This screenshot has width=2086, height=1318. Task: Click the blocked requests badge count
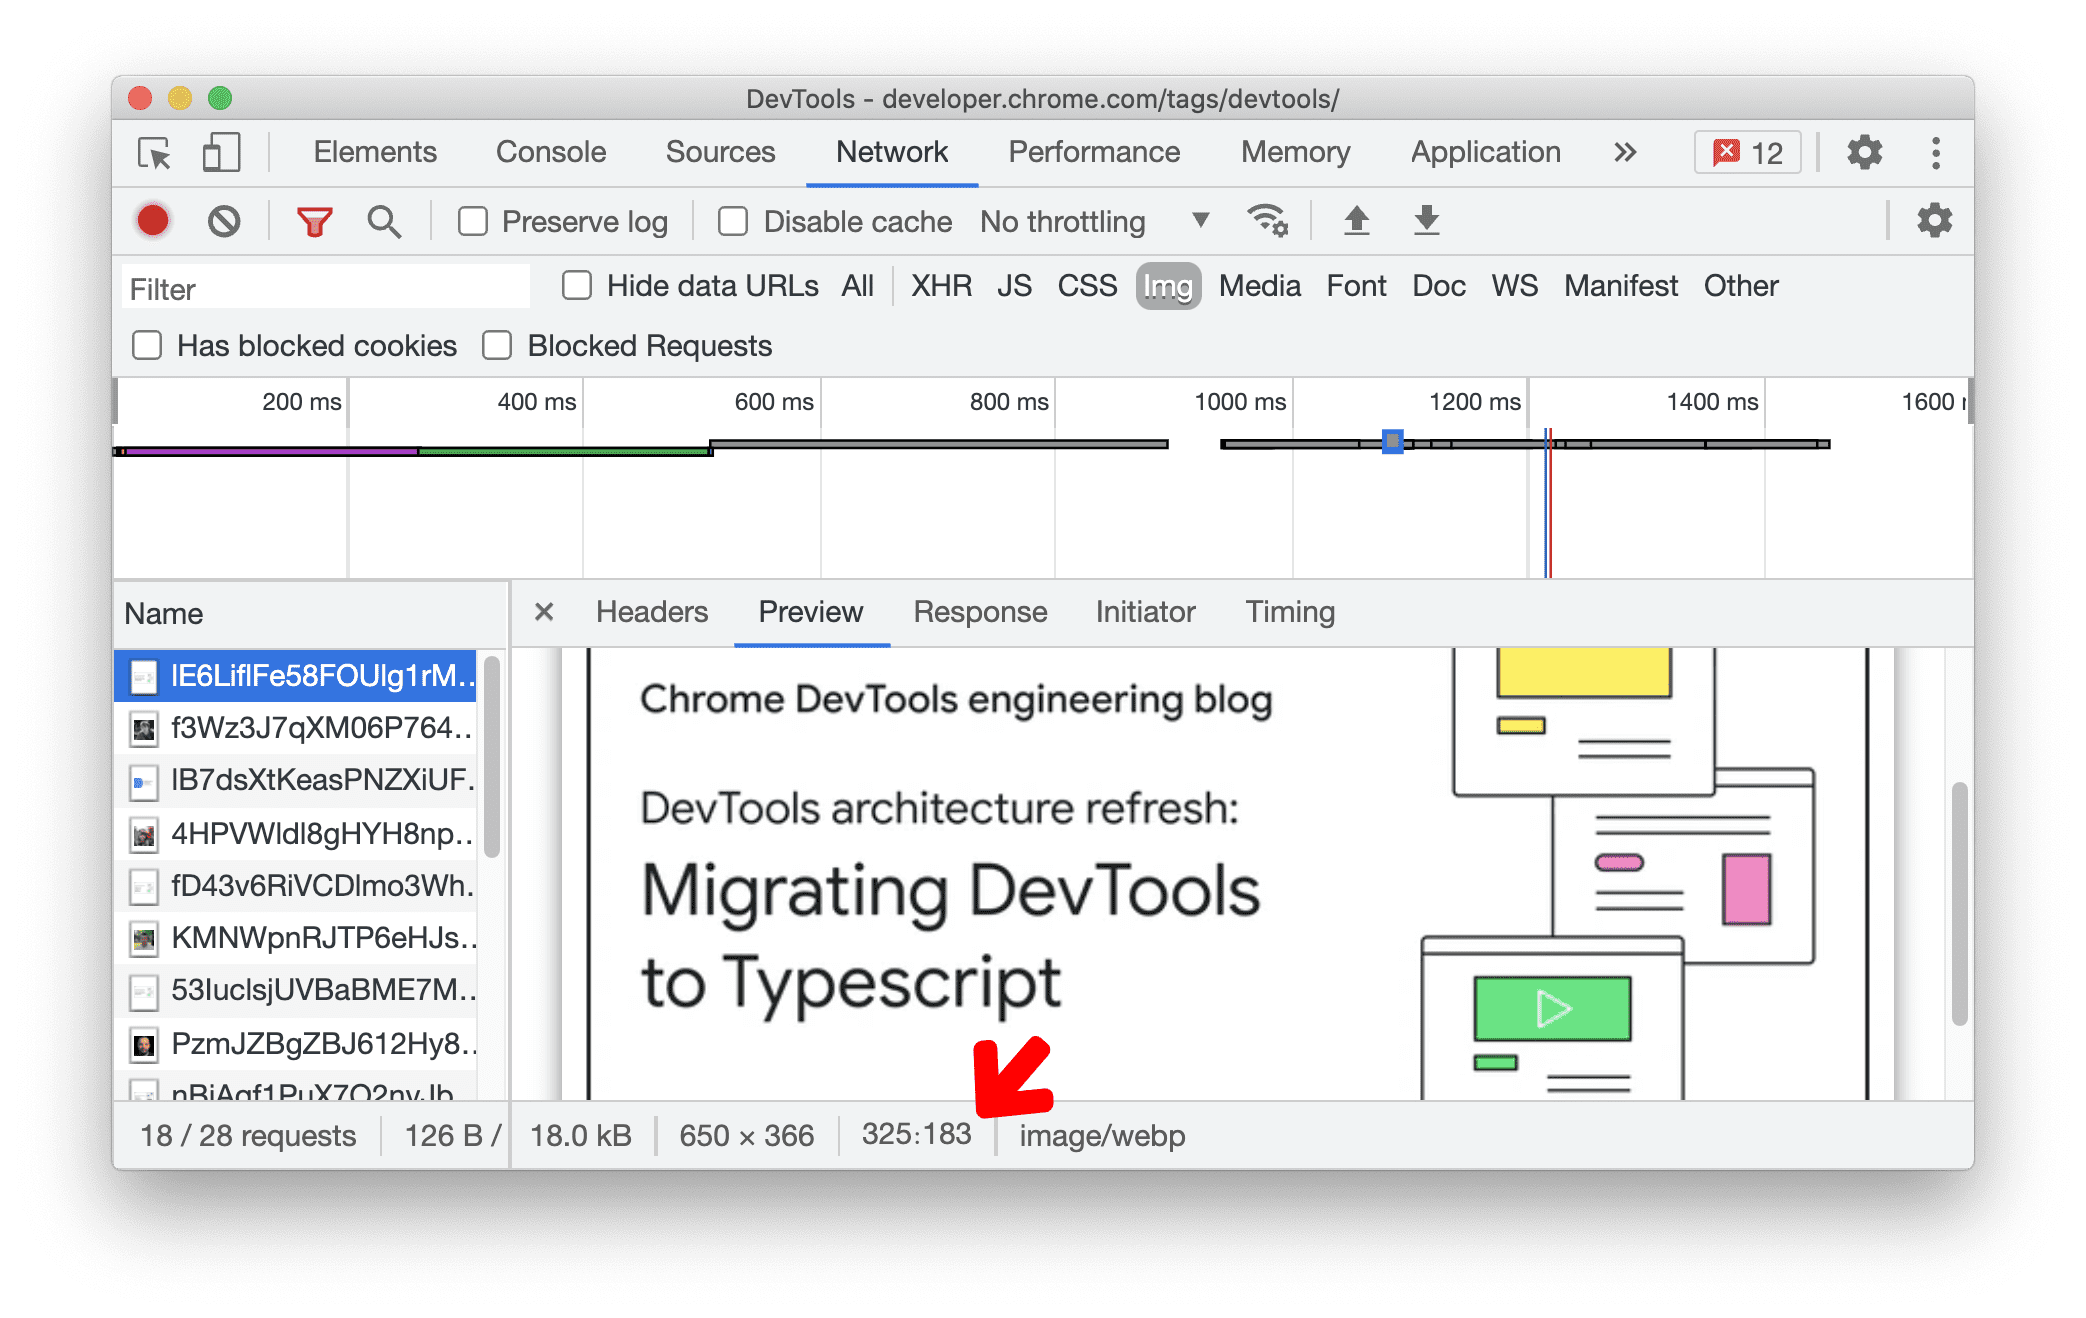(1754, 152)
